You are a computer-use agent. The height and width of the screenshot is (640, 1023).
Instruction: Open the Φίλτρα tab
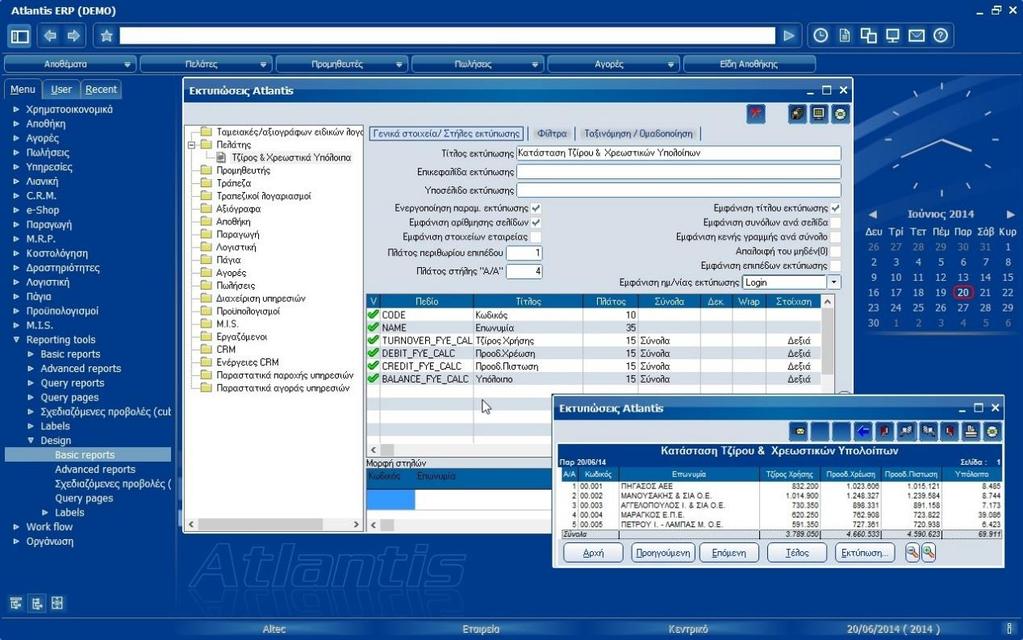[552, 134]
